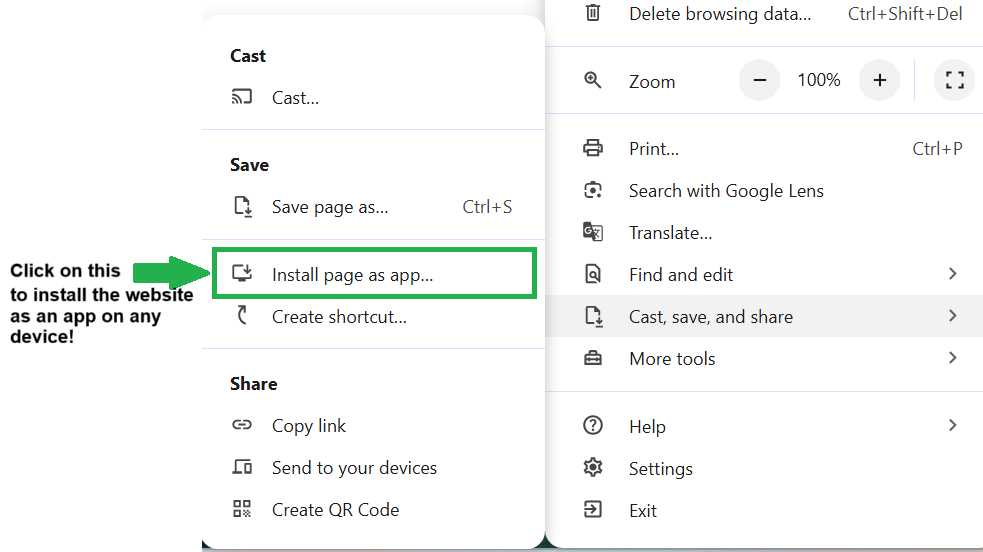Click the Save page as file icon
This screenshot has height=552, width=983.
[243, 206]
